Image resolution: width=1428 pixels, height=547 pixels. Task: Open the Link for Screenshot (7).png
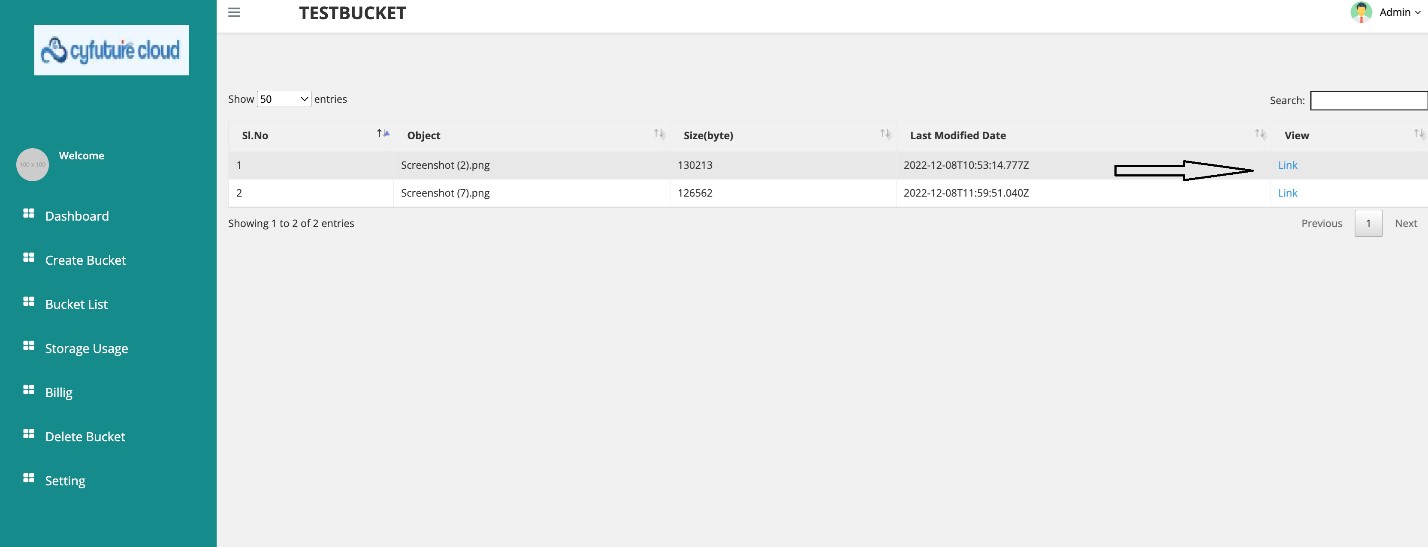coord(1287,193)
